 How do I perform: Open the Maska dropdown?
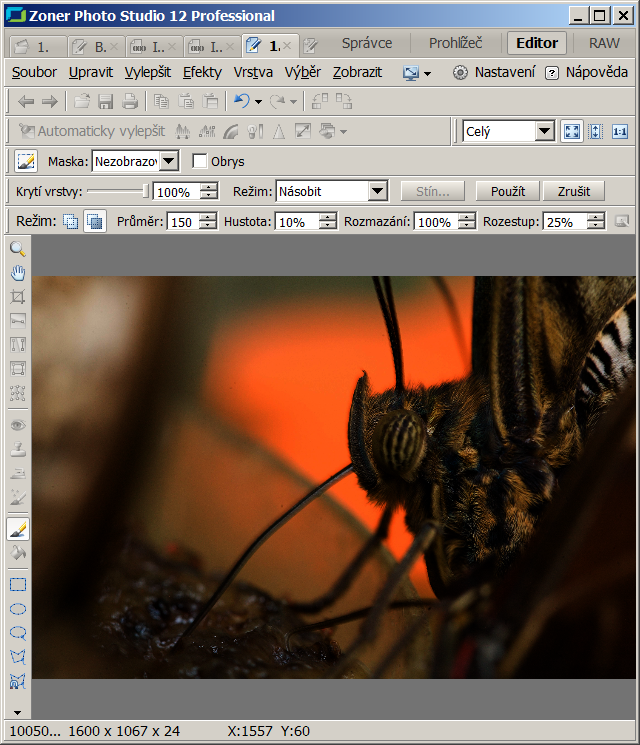click(168, 161)
